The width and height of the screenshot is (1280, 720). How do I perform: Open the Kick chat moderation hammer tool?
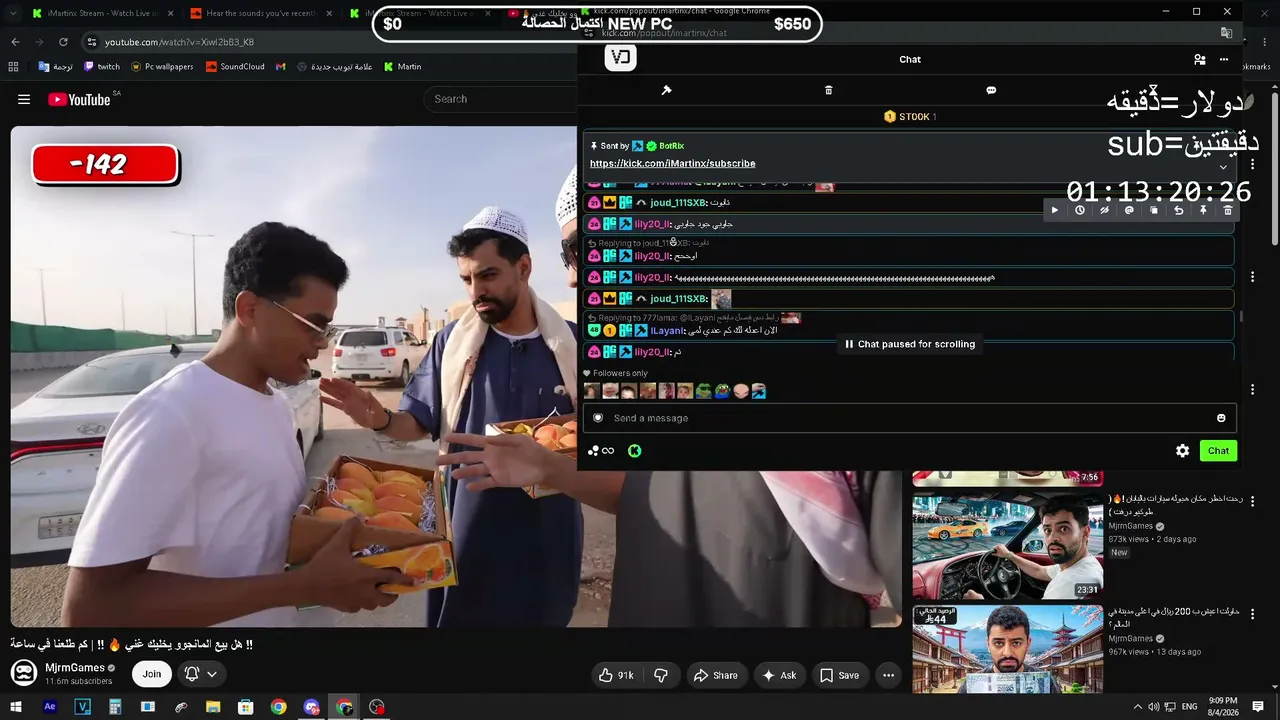pyautogui.click(x=666, y=90)
